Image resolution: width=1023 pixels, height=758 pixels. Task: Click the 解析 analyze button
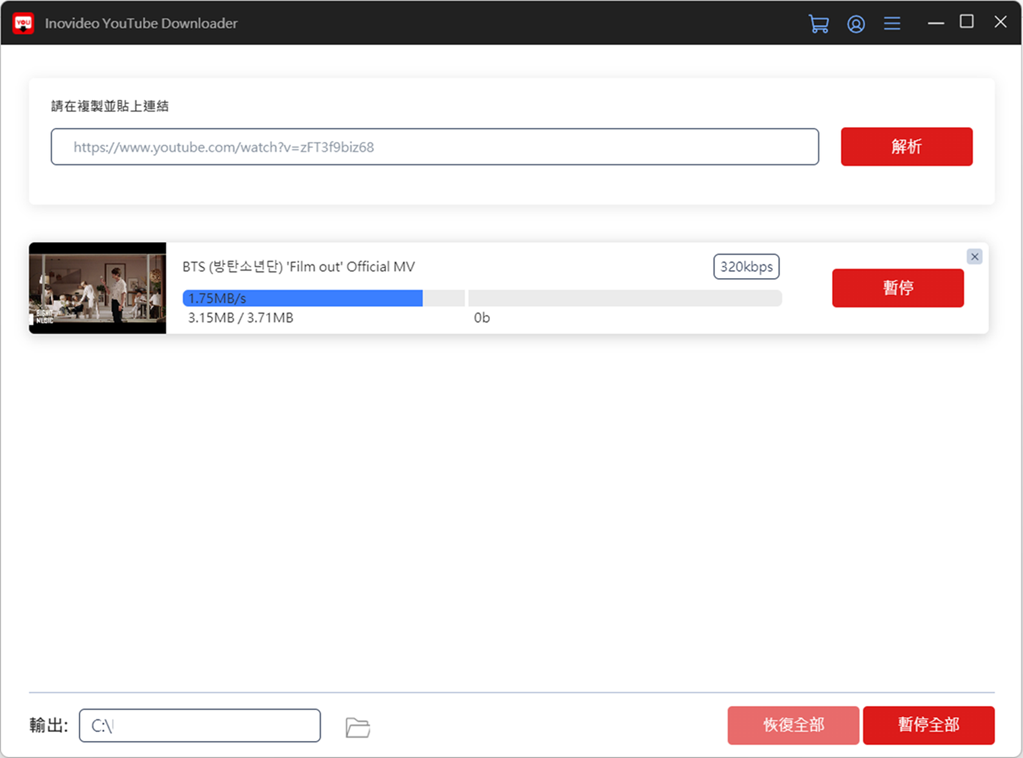click(906, 146)
